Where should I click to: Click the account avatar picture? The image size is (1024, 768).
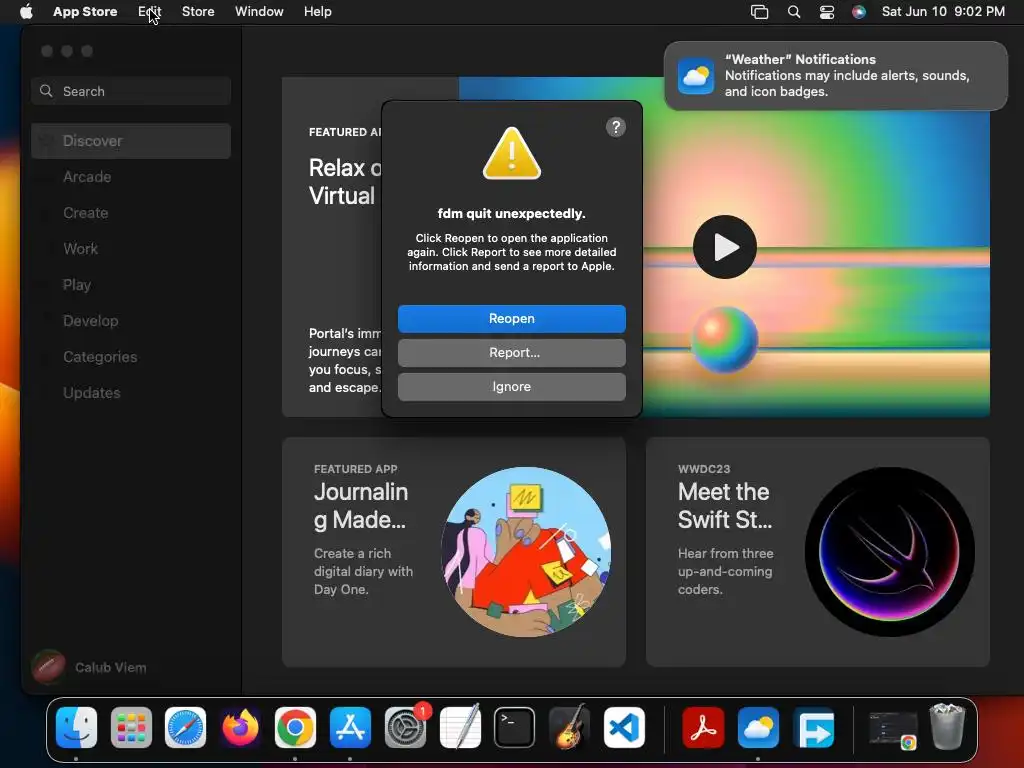click(x=48, y=667)
